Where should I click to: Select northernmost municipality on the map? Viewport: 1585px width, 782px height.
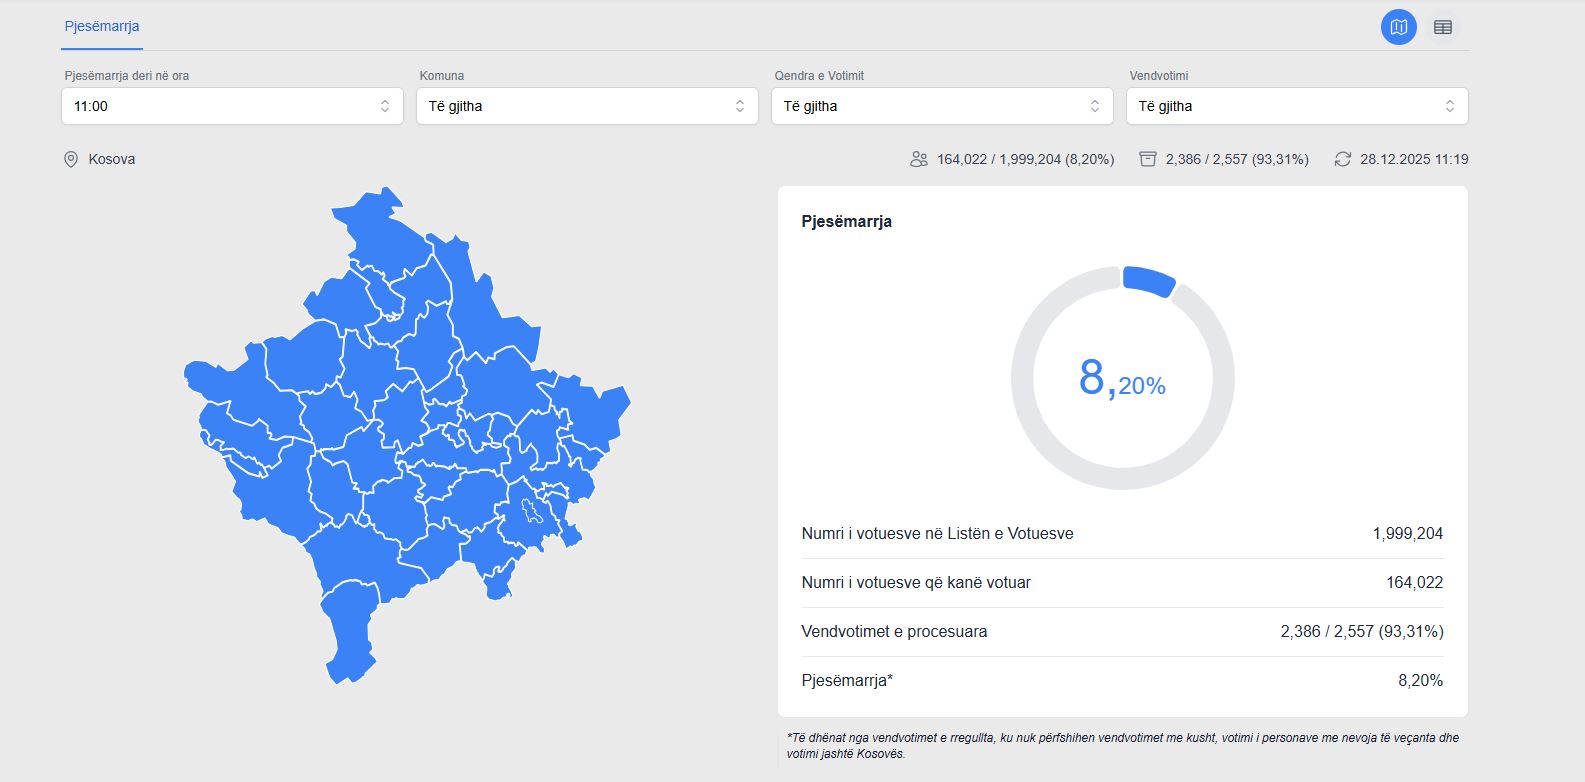380,225
